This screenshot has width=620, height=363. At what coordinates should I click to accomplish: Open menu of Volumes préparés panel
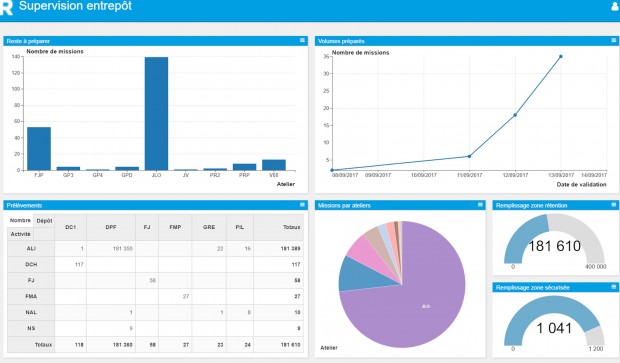(614, 40)
